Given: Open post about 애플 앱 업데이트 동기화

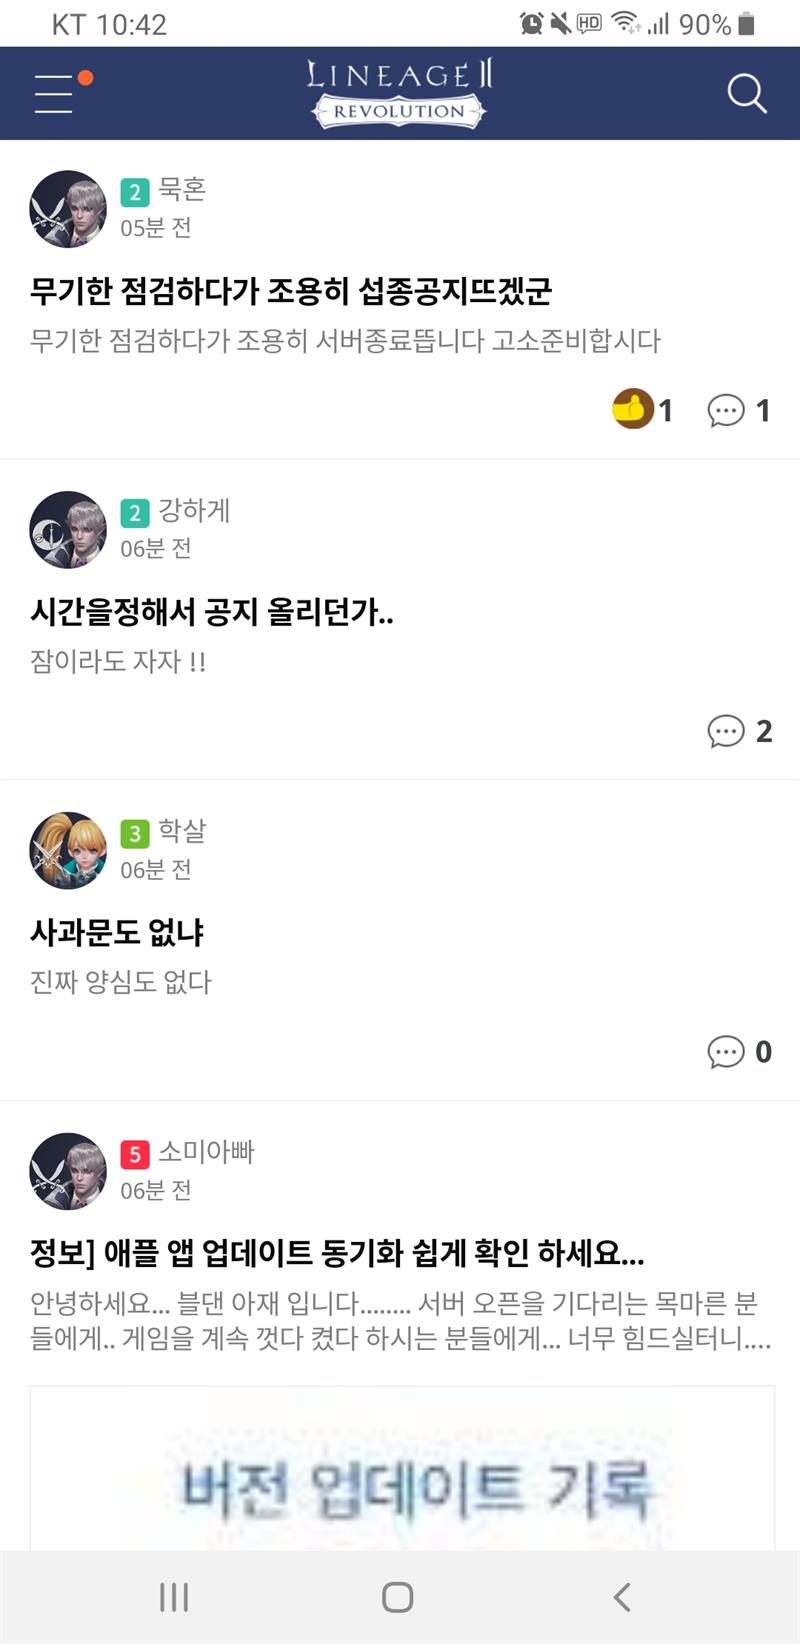Looking at the screenshot, I should point(337,1253).
